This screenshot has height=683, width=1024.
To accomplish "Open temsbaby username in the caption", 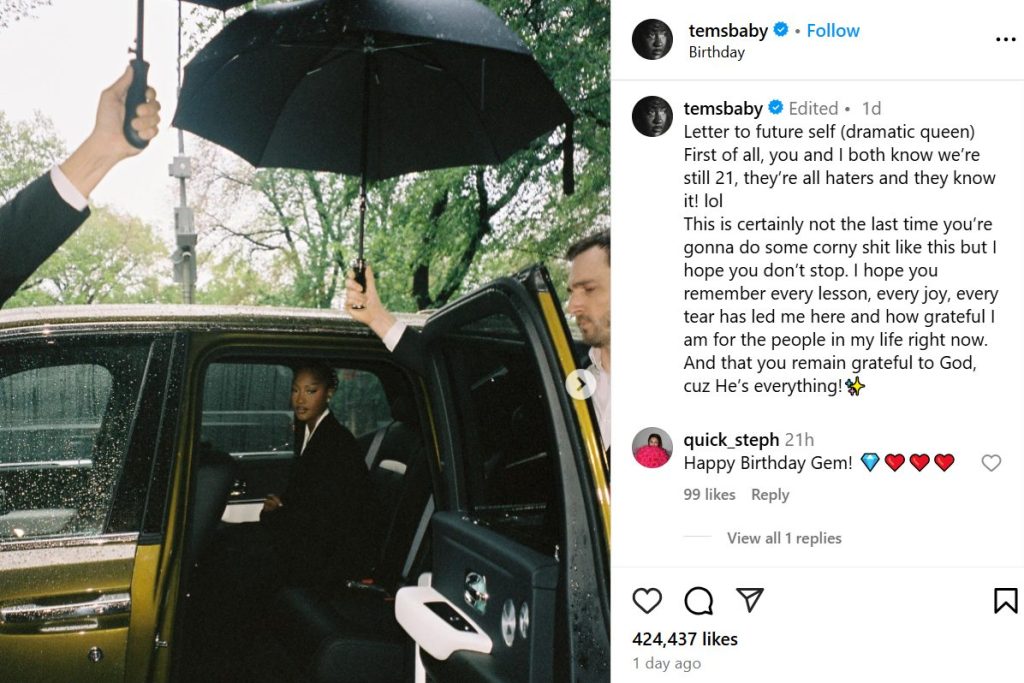I will pos(723,108).
